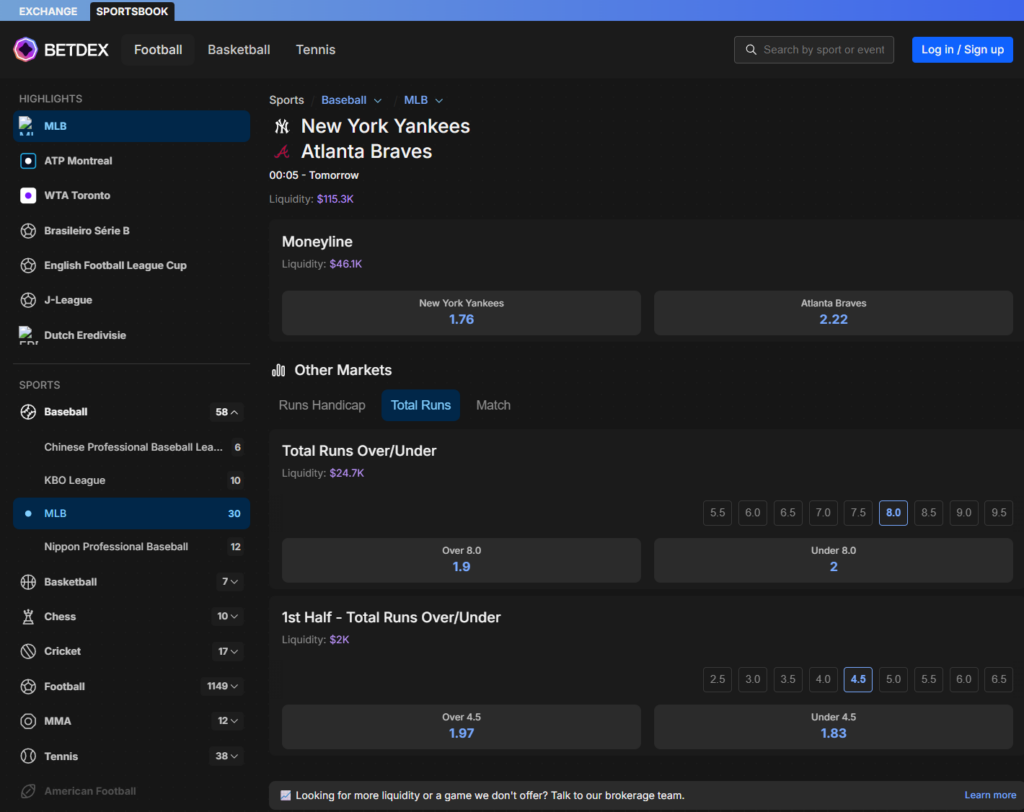1024x812 pixels.
Task: Click the Log in / Sign up button
Action: (x=962, y=50)
